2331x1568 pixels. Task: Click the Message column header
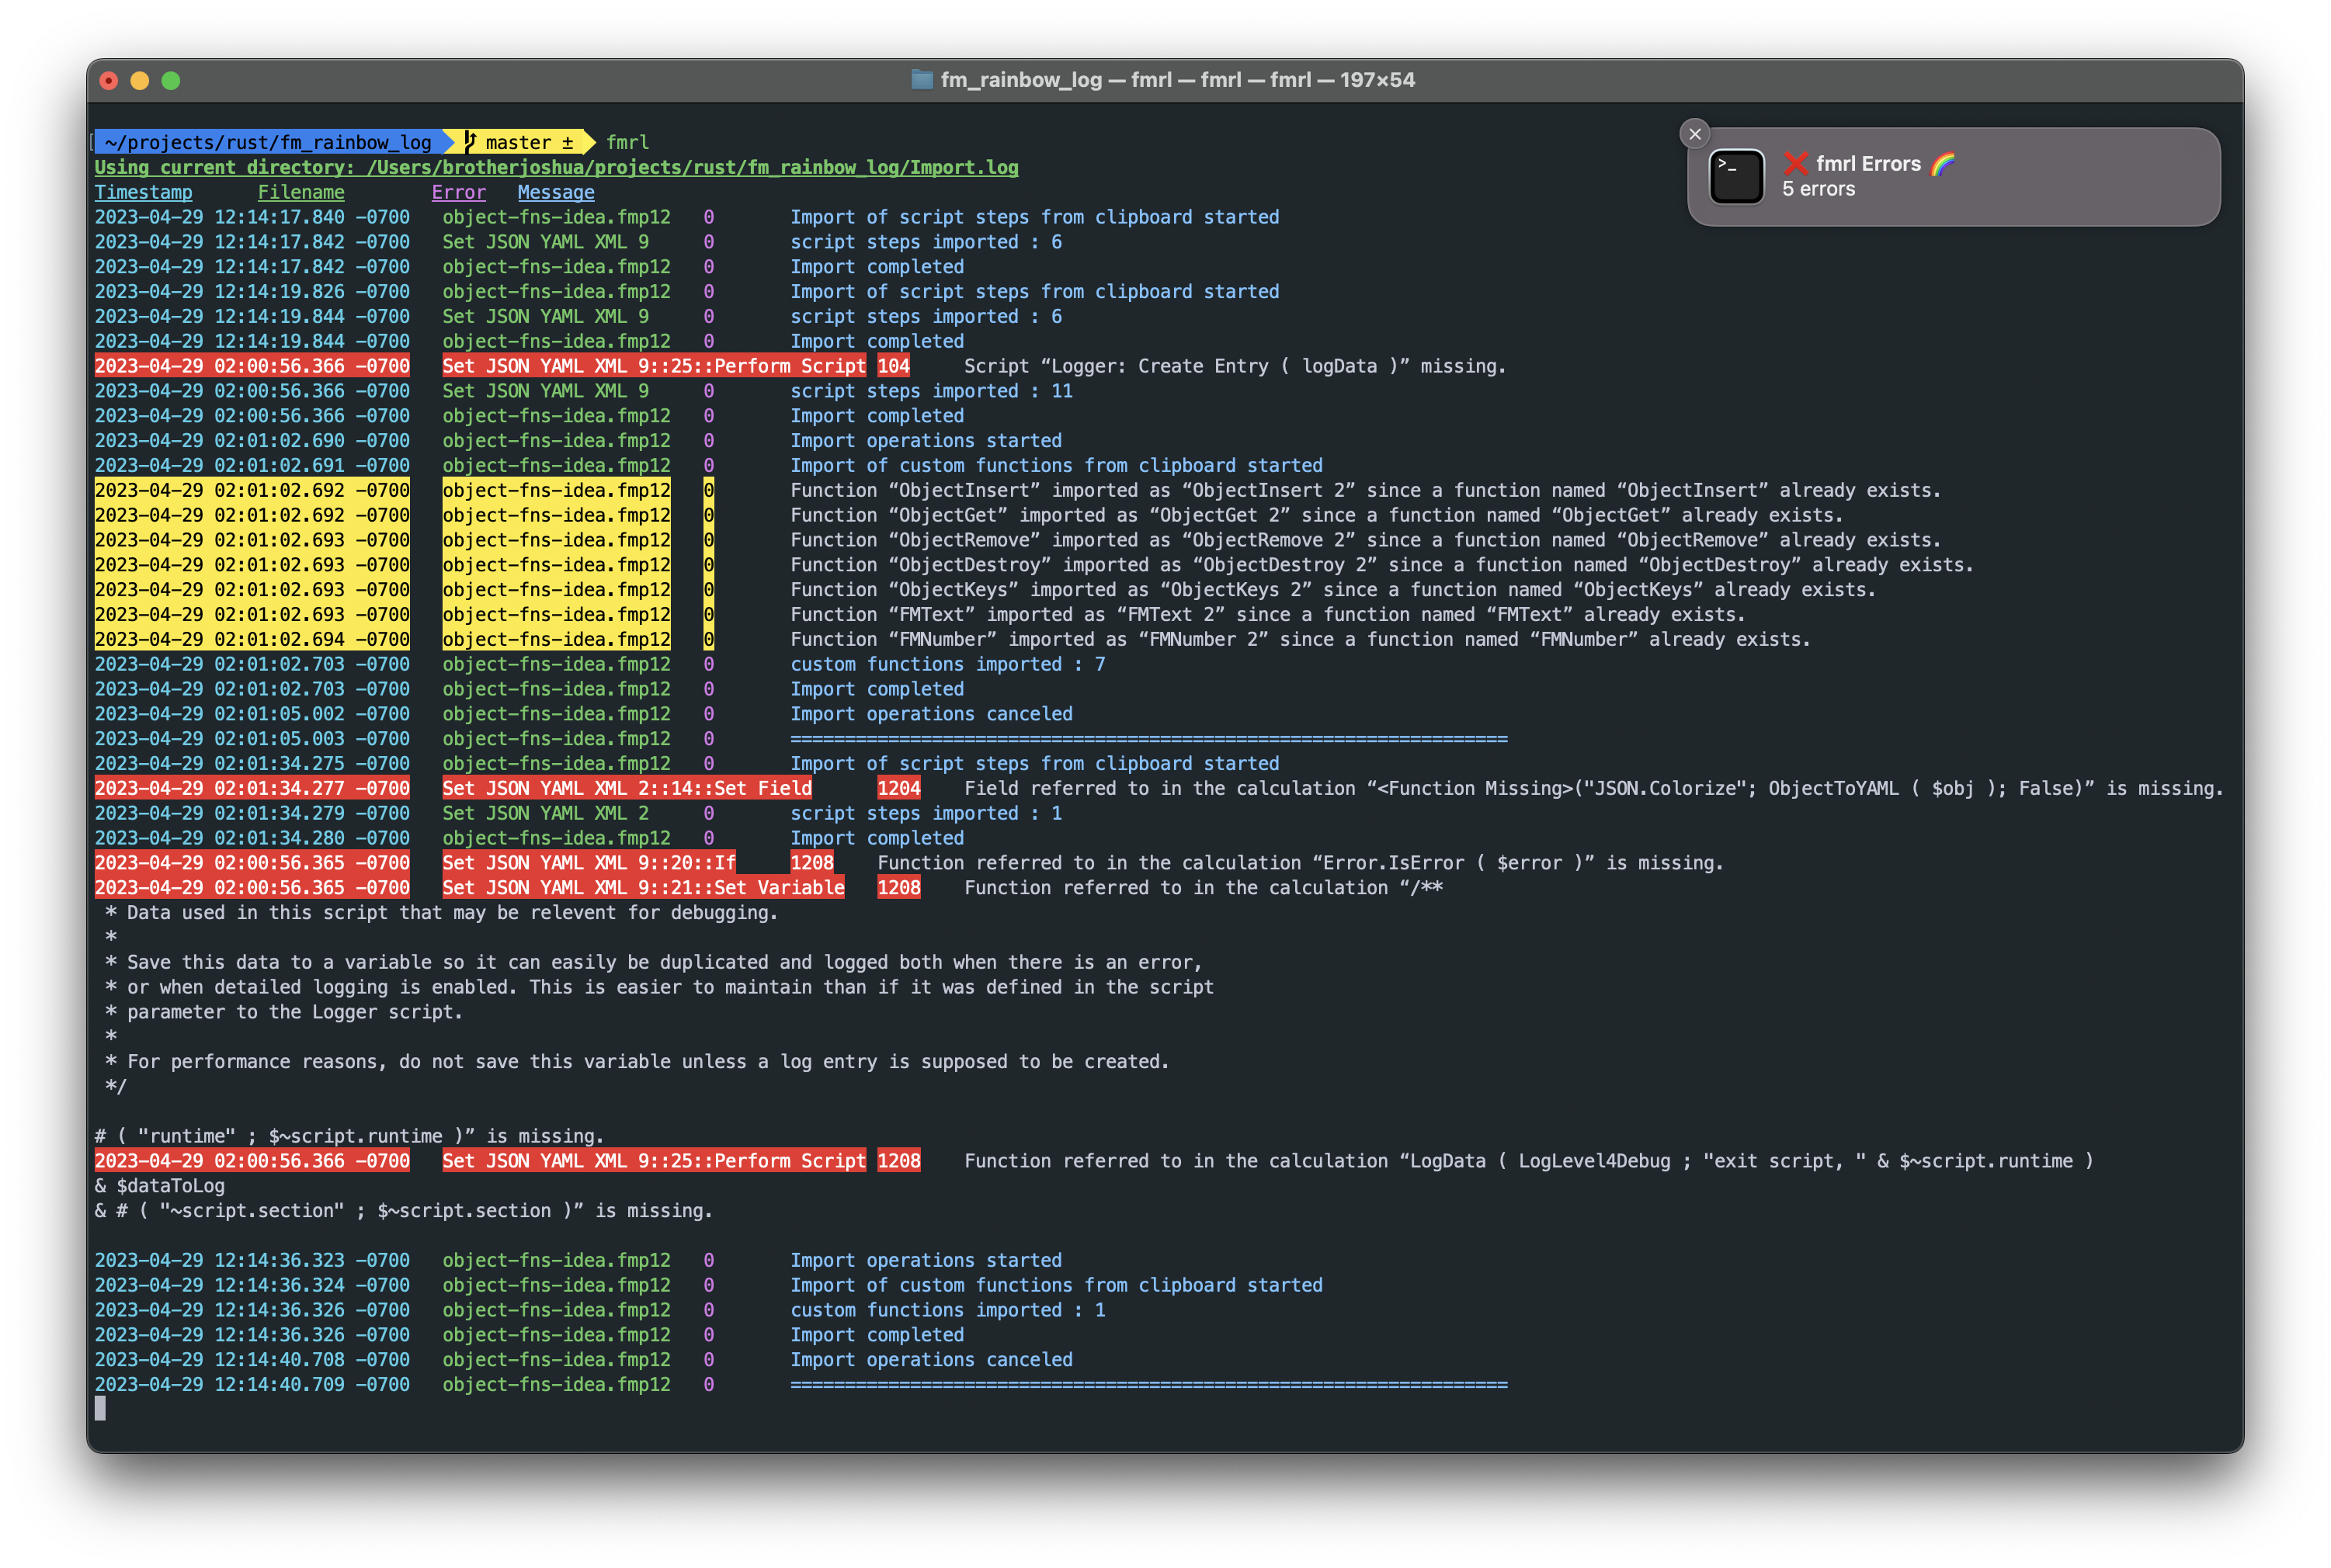coord(556,192)
